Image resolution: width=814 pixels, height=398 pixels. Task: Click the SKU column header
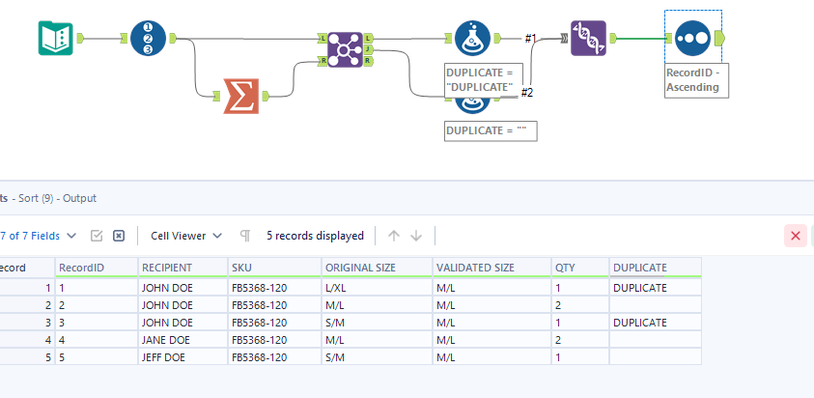tap(275, 268)
